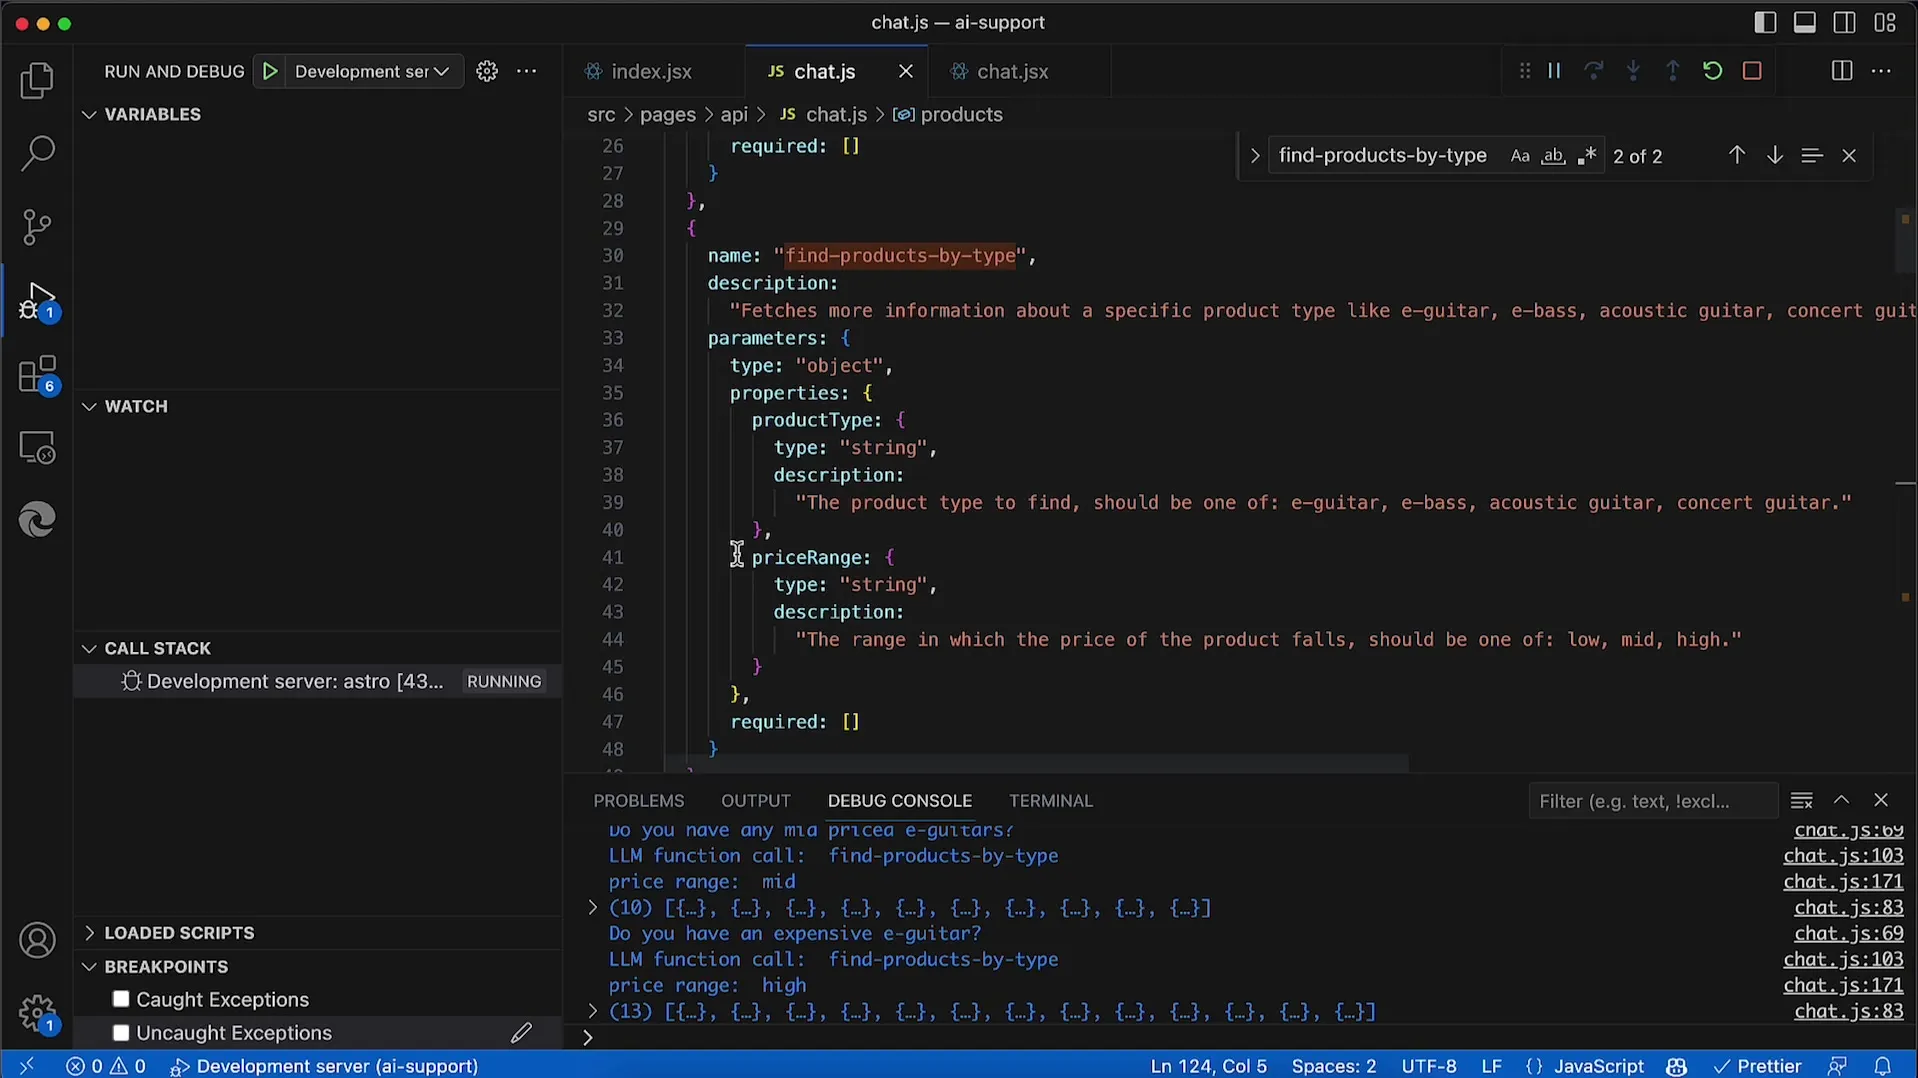Image resolution: width=1918 pixels, height=1078 pixels.
Task: Click Step Over in debug toolbar
Action: click(x=1594, y=71)
